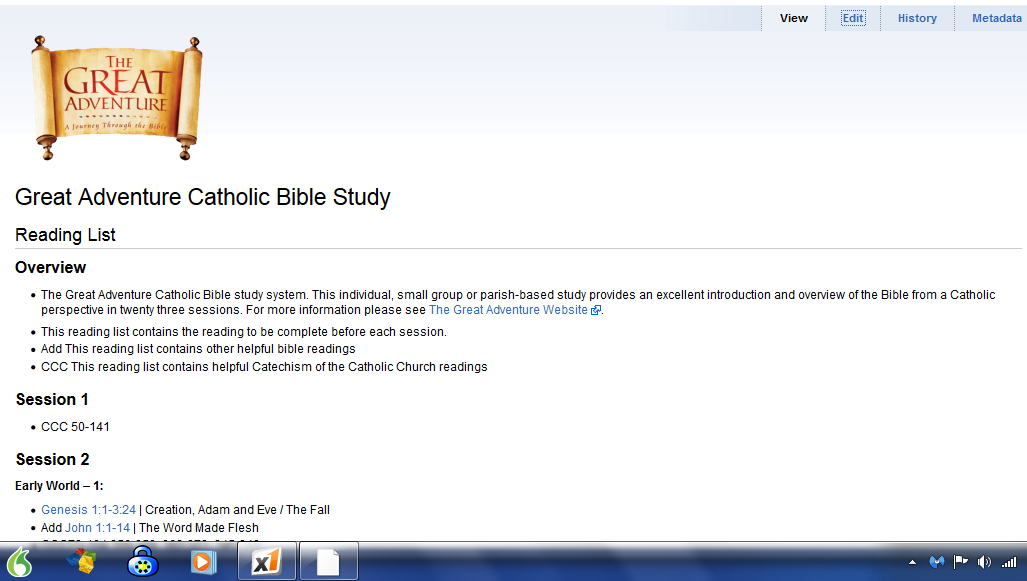Open the View tab
1027x581 pixels.
coord(793,18)
